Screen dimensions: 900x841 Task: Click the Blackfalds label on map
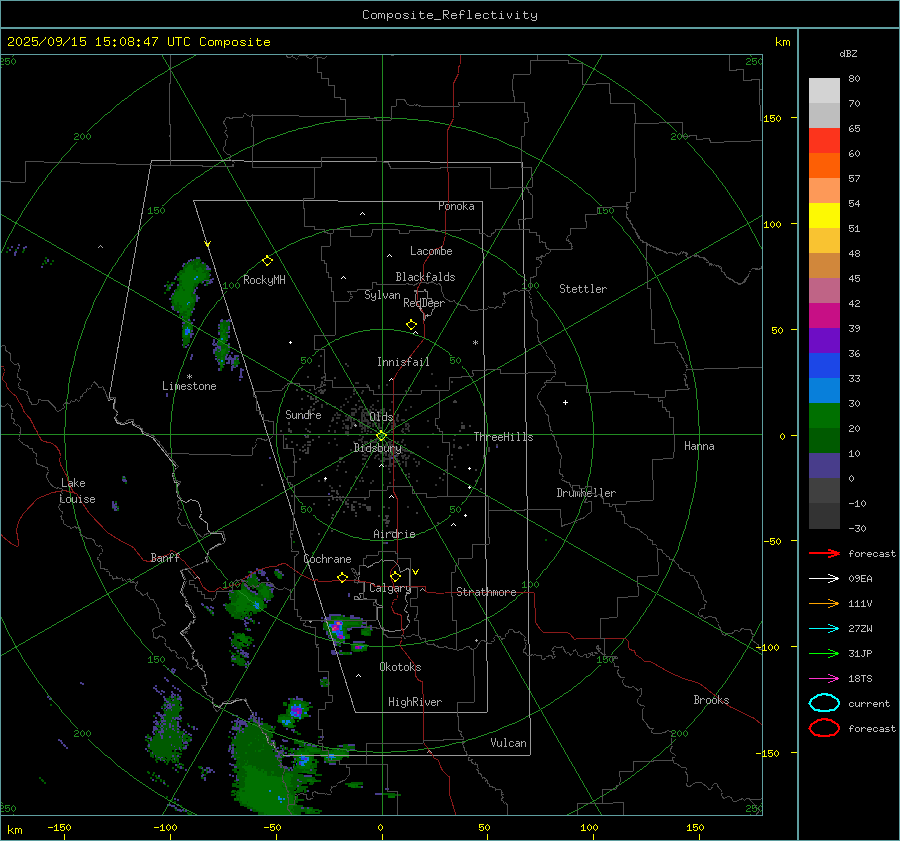pyautogui.click(x=425, y=277)
